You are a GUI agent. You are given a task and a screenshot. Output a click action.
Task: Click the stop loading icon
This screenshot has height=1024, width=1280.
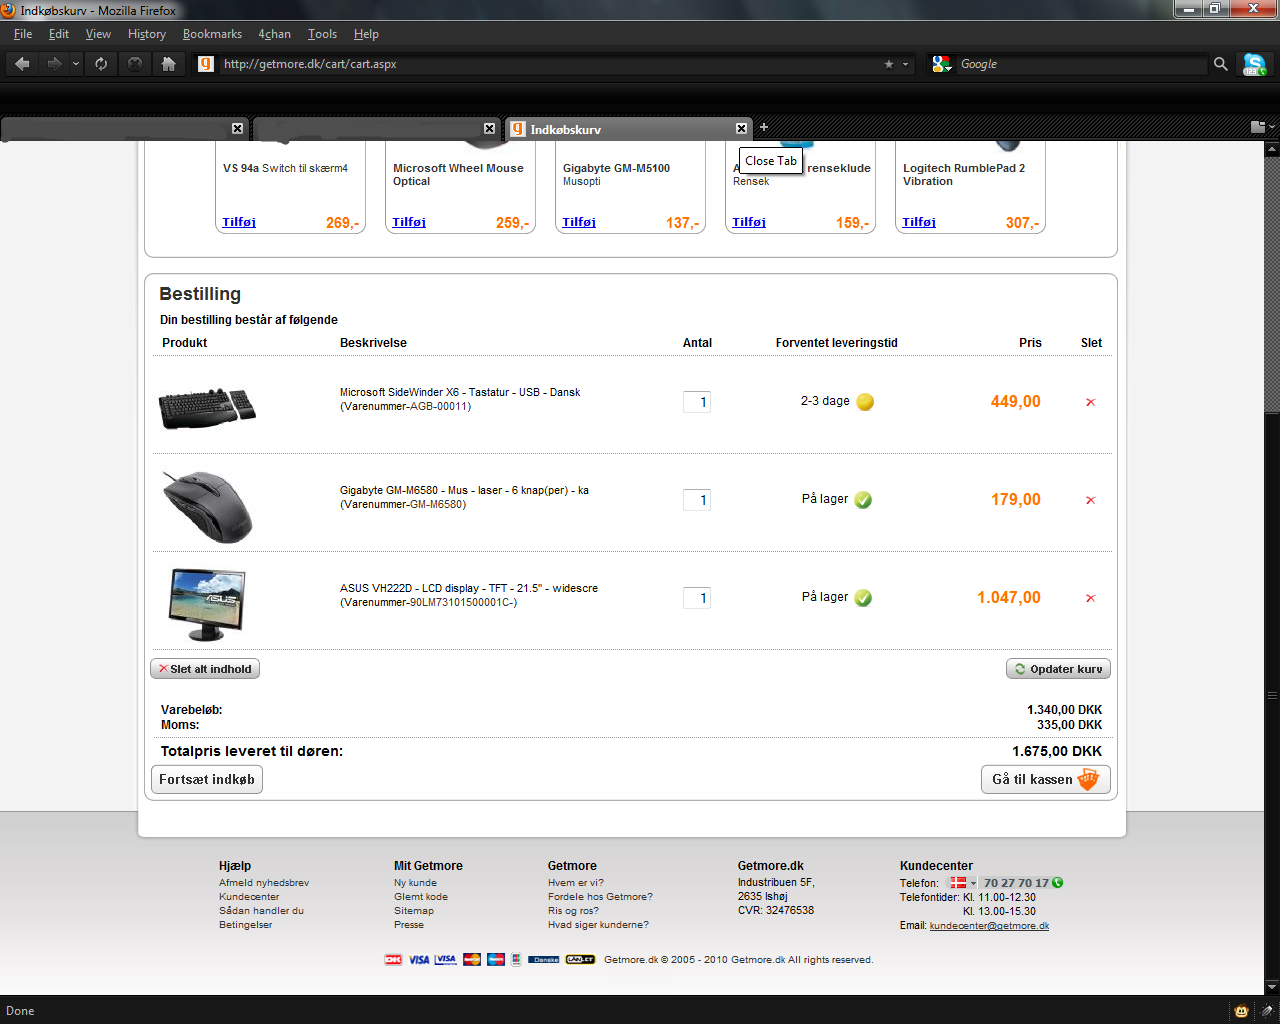click(x=135, y=64)
